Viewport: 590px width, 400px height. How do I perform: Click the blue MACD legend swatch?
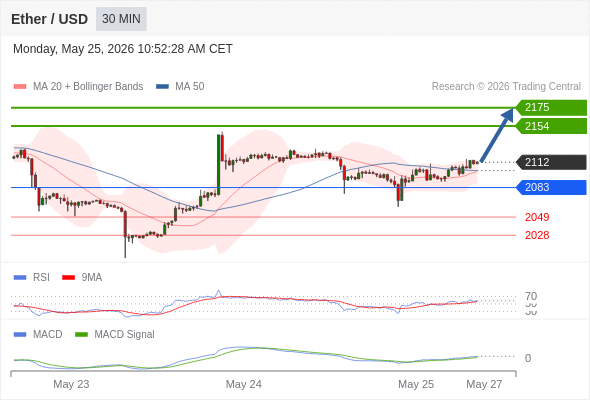point(20,335)
